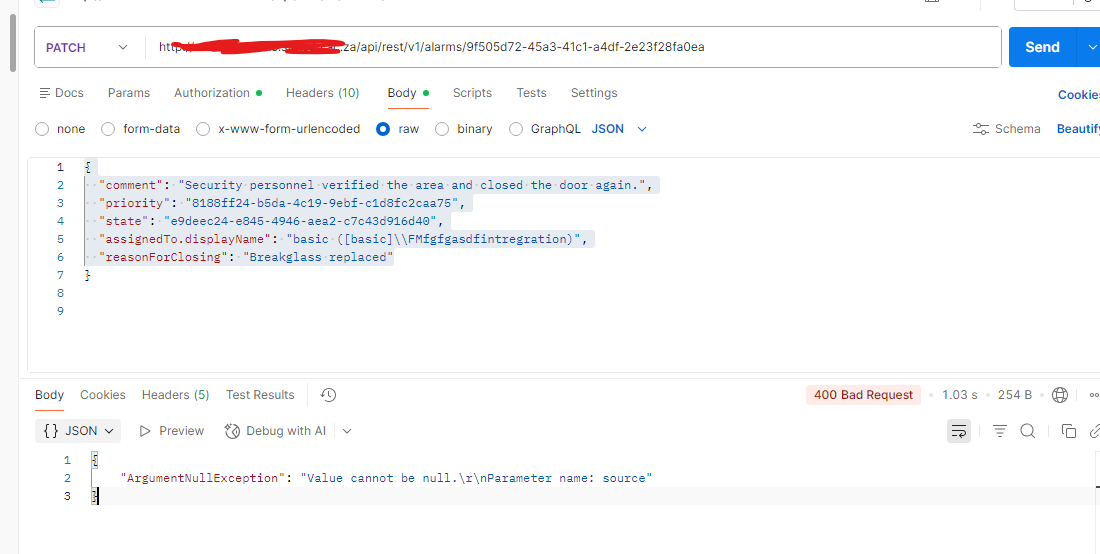Open response history clock icon
The width and height of the screenshot is (1100, 554).
(x=328, y=395)
